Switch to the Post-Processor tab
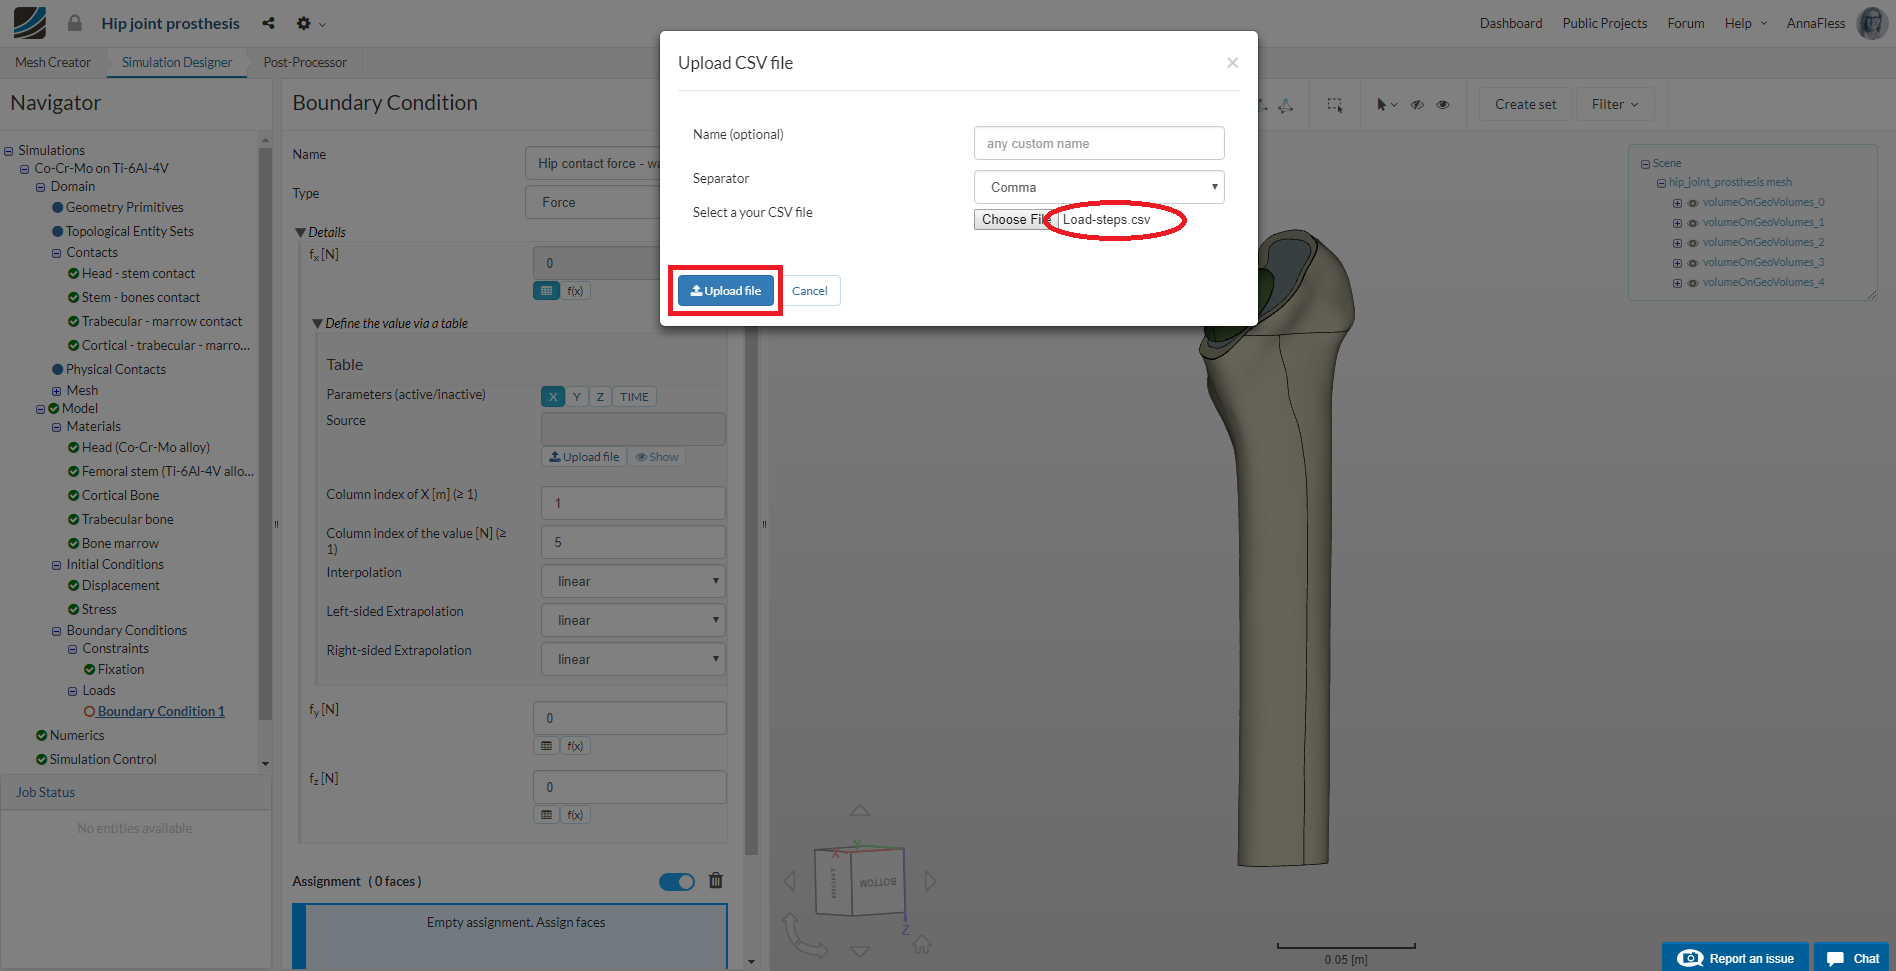 pos(305,62)
